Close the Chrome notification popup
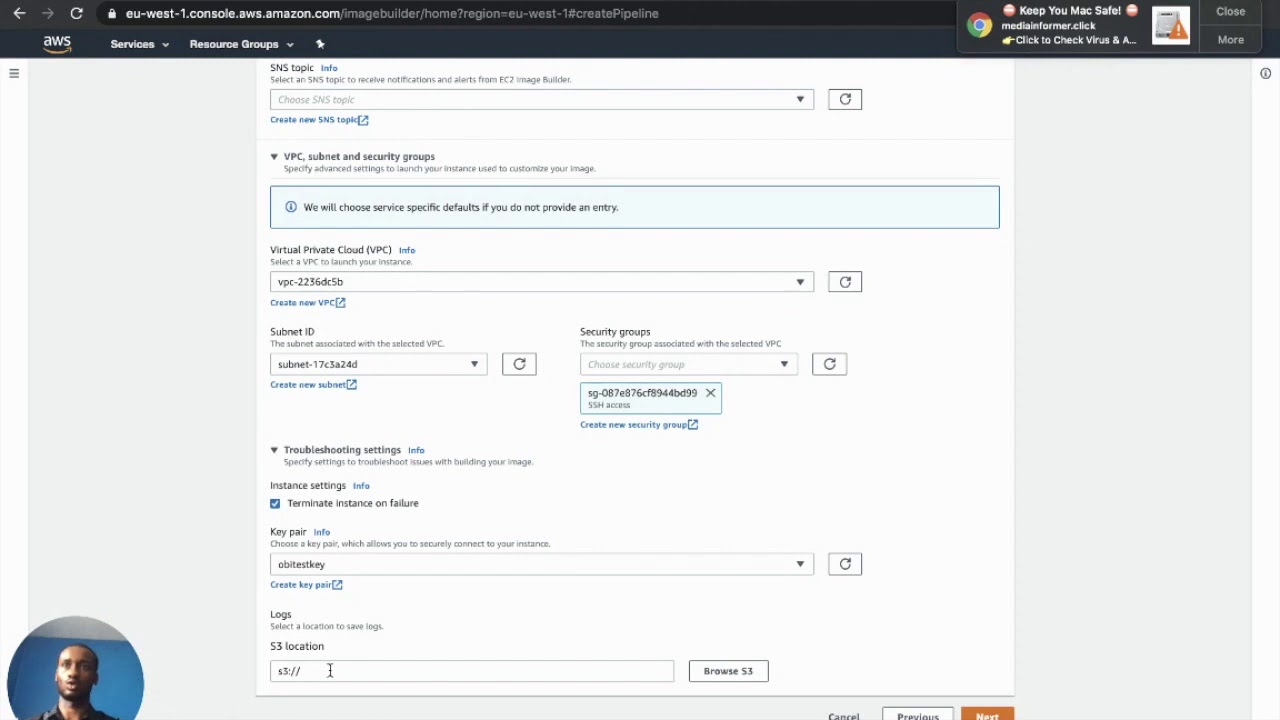1280x720 pixels. tap(1230, 12)
